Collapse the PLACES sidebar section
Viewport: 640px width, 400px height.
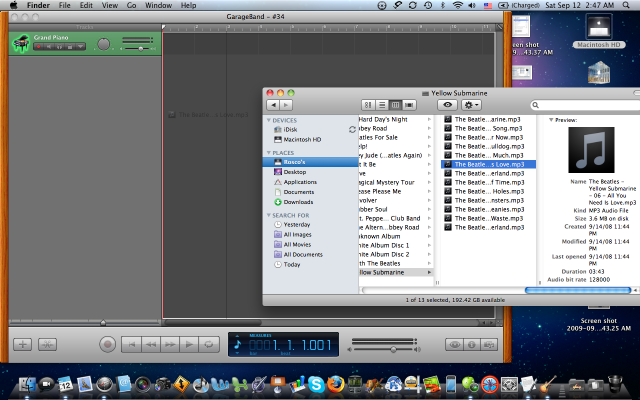pyautogui.click(x=269, y=153)
